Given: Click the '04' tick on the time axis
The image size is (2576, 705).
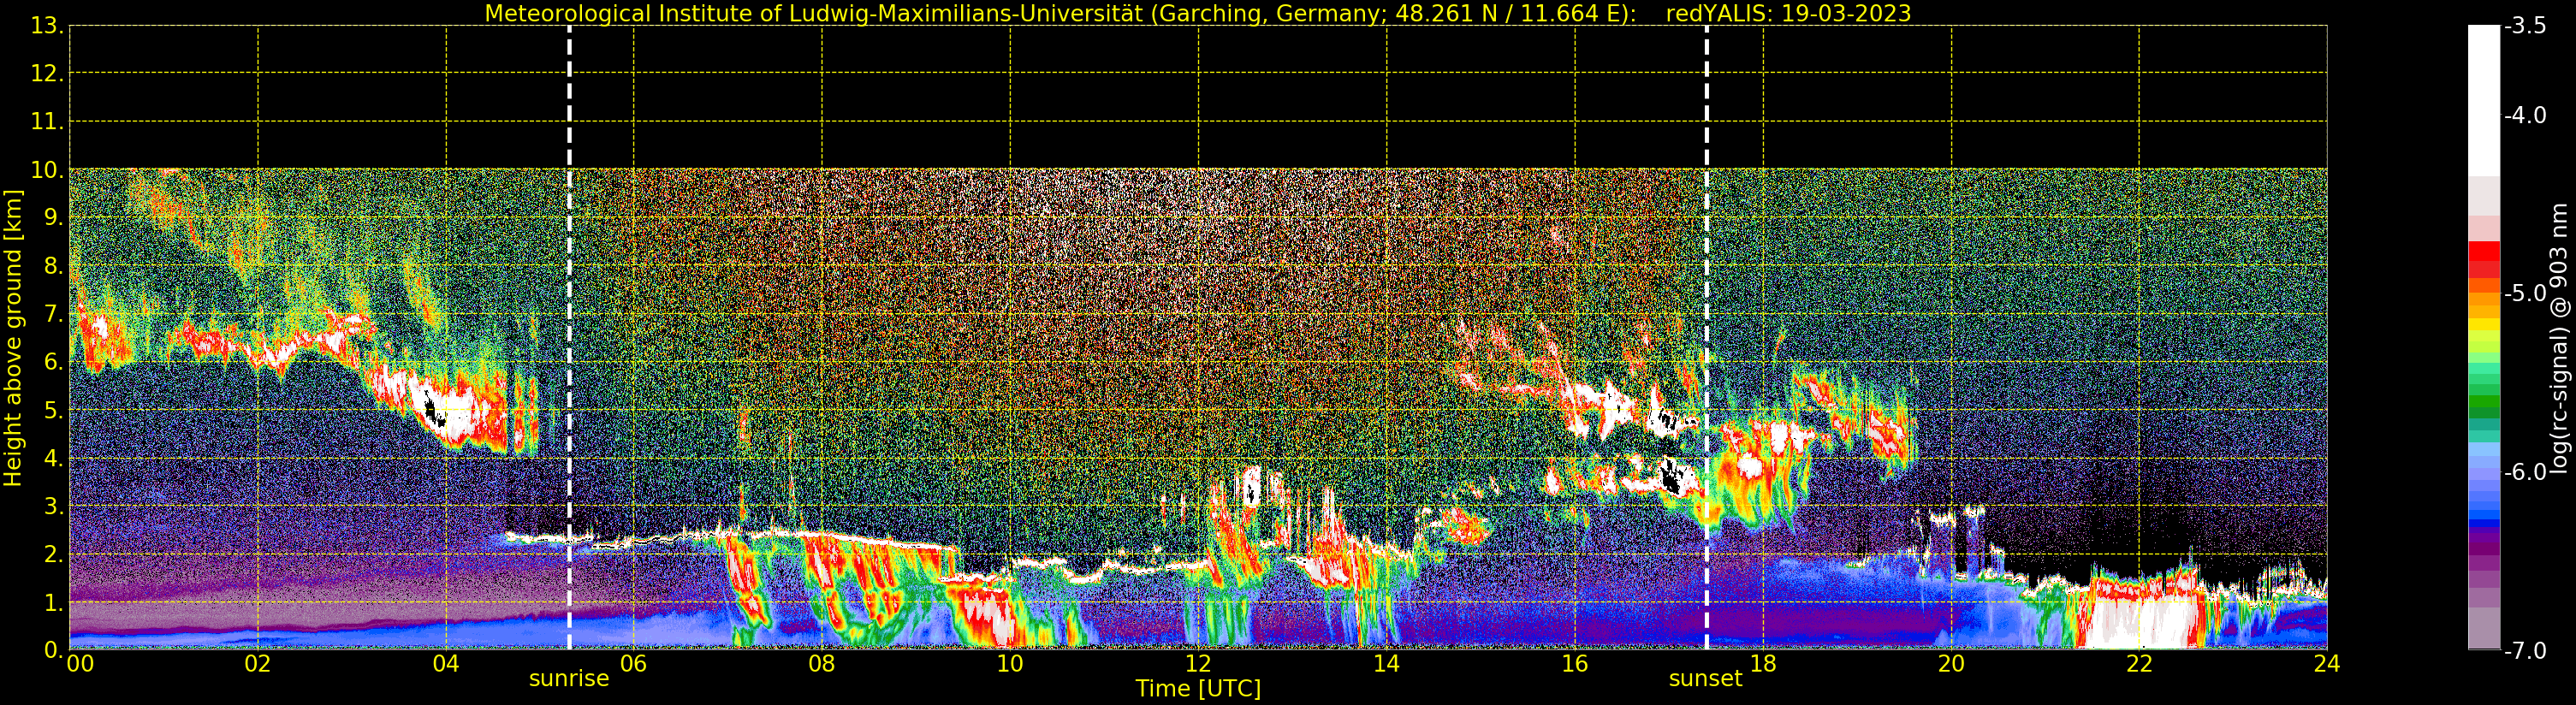Looking at the screenshot, I should tap(446, 664).
